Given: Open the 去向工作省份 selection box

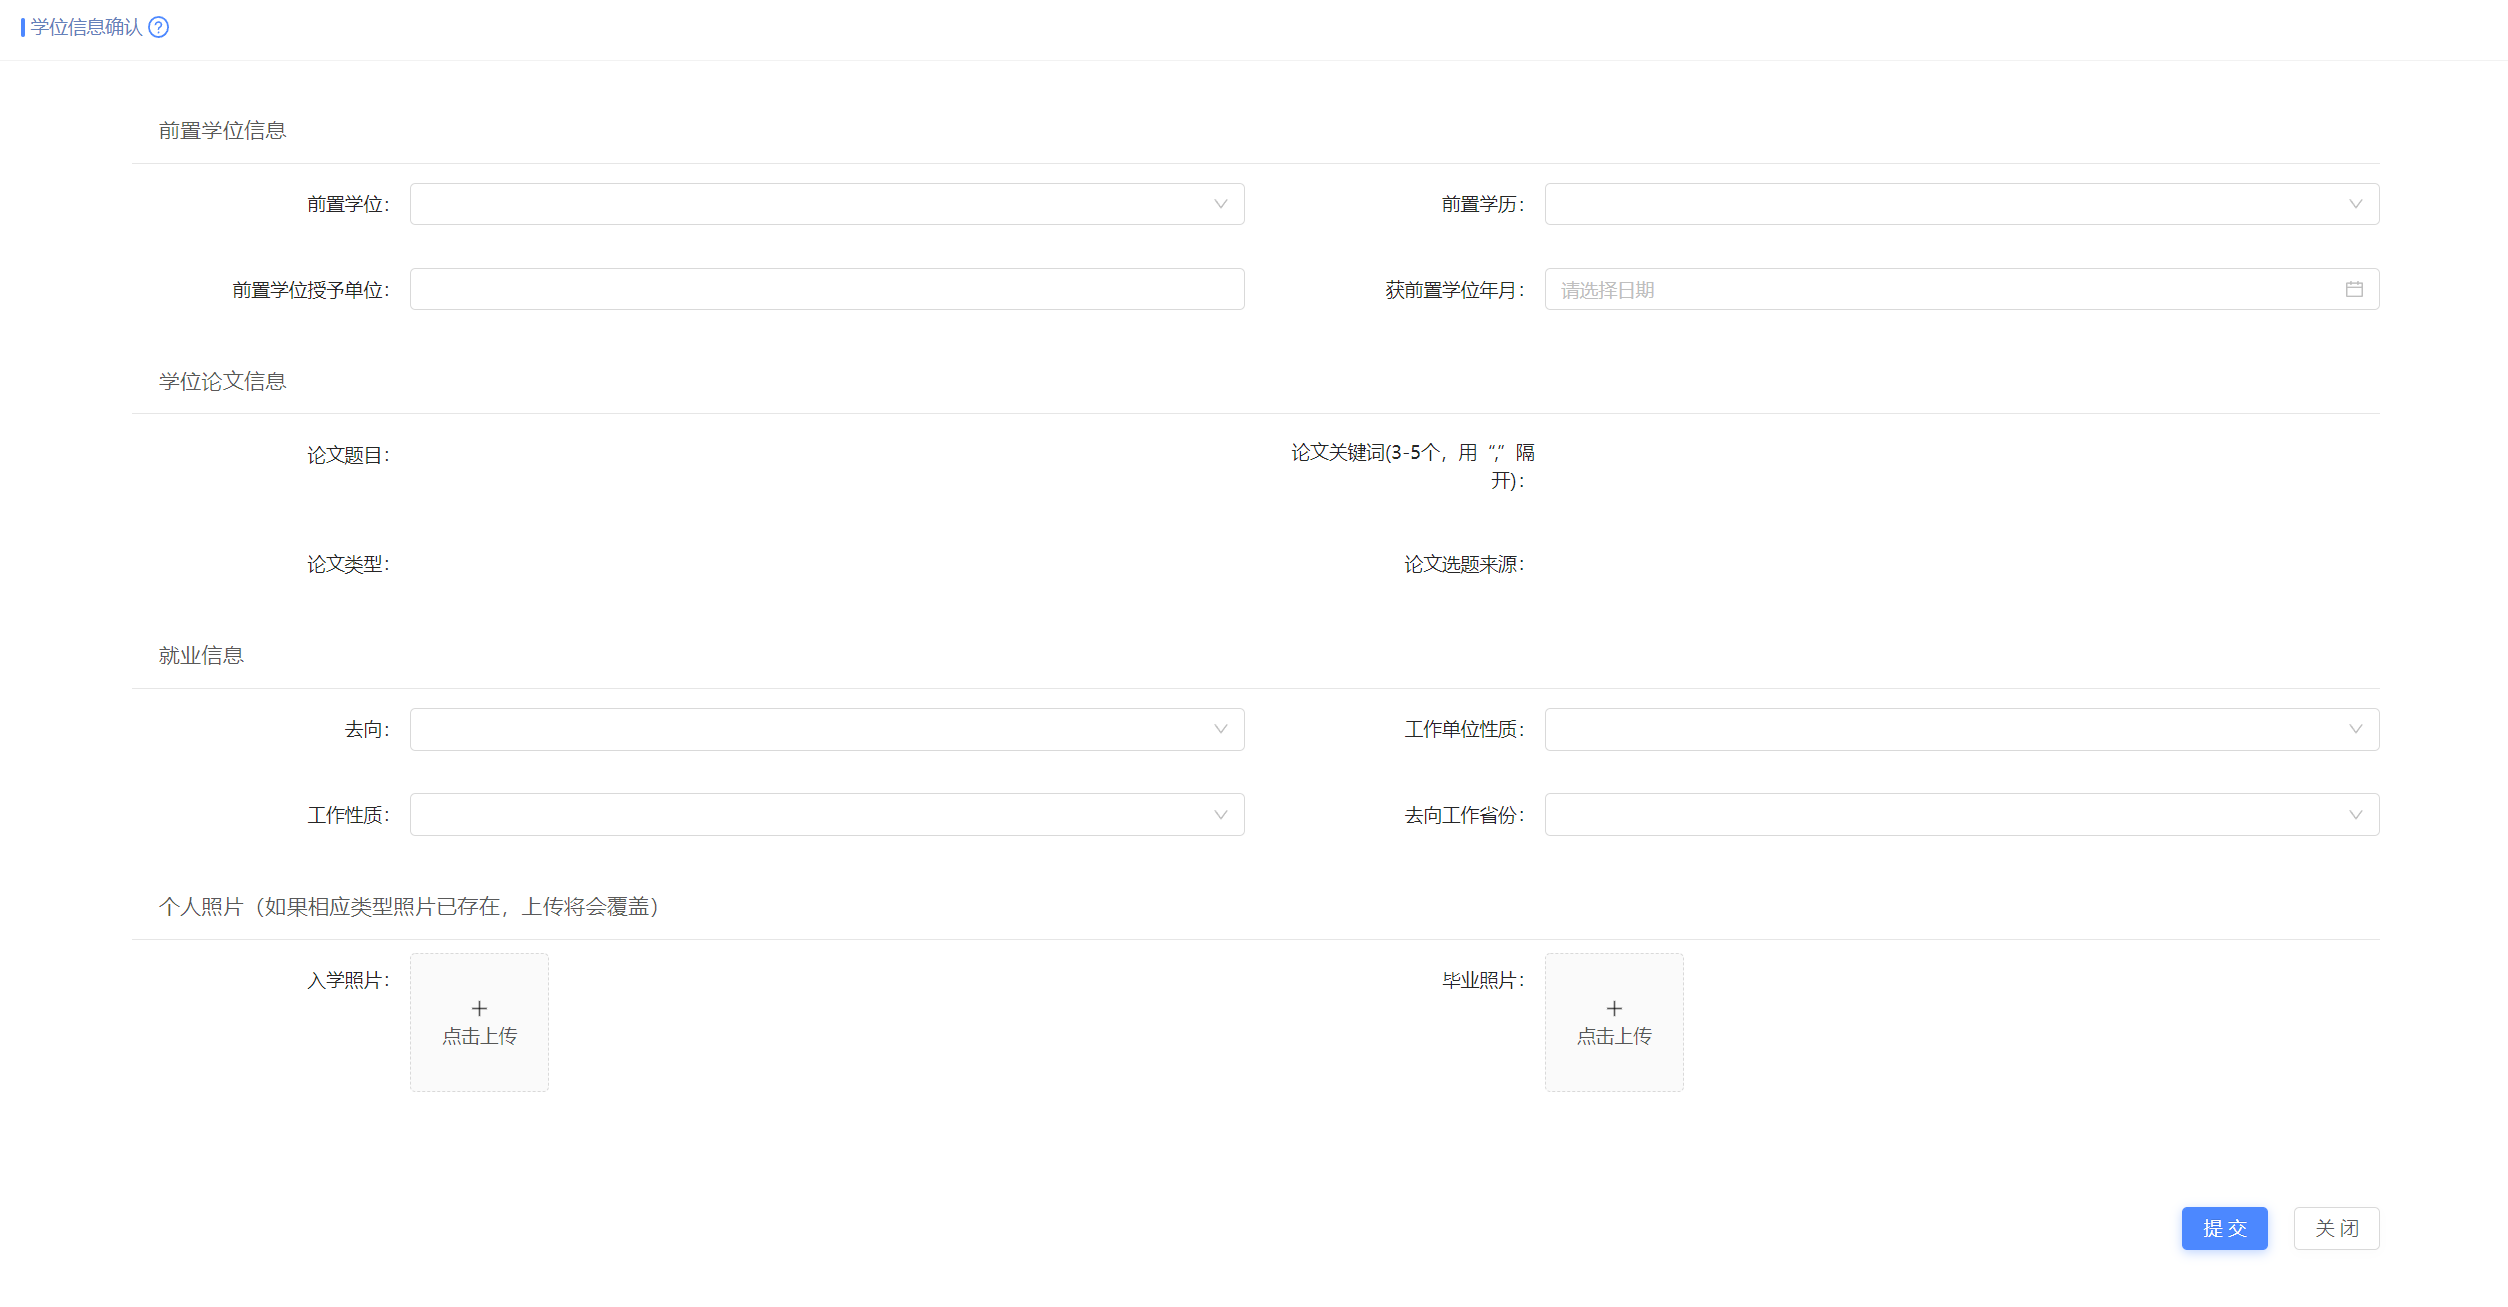Looking at the screenshot, I should (1960, 815).
